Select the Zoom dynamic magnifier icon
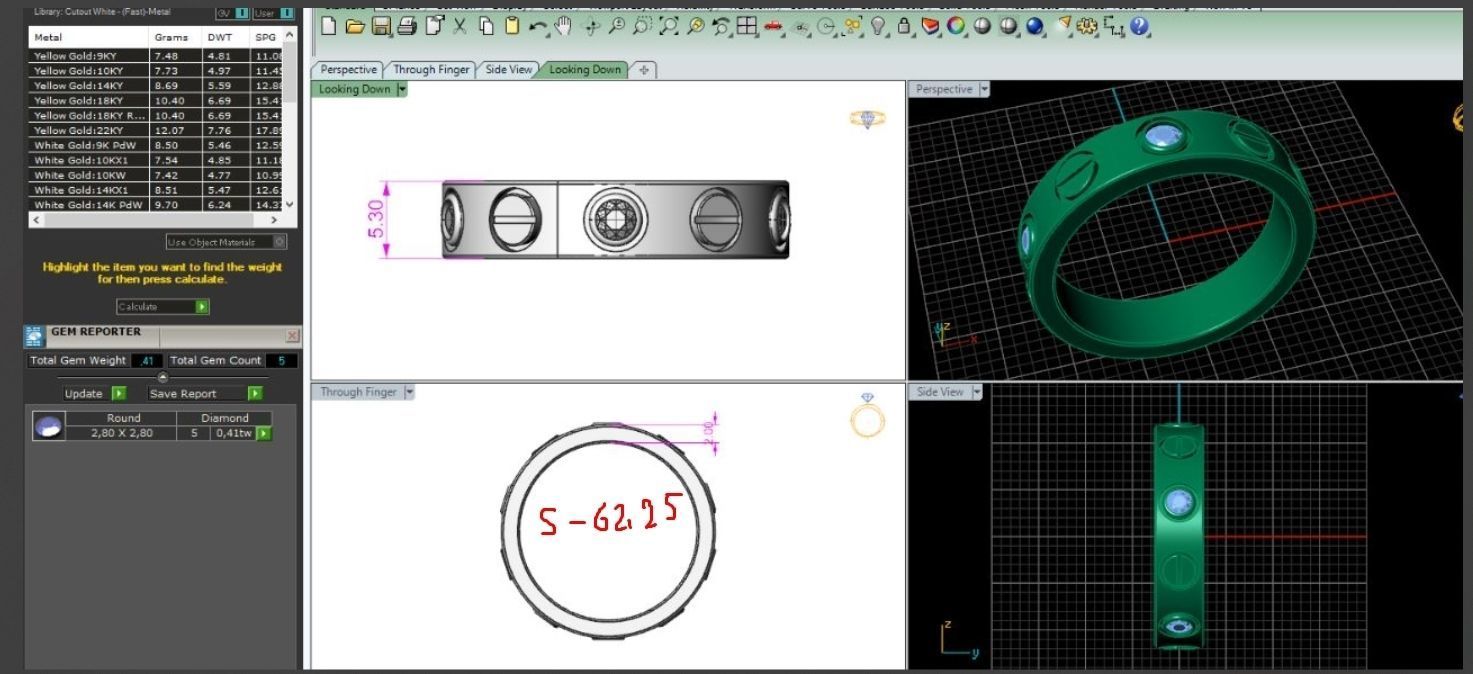1473x674 pixels. [616, 28]
